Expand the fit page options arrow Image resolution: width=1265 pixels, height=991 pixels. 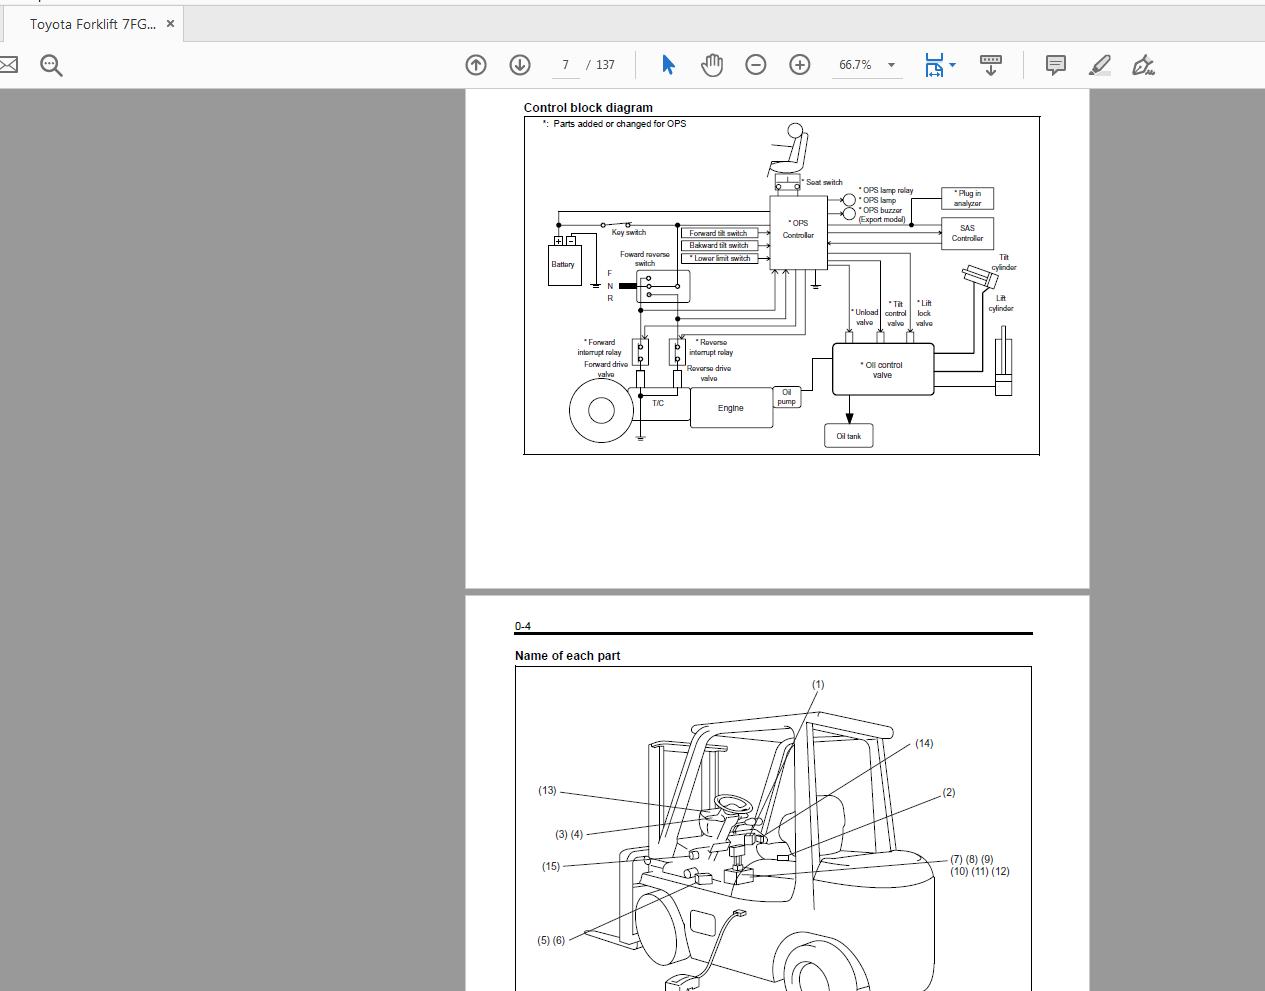(953, 65)
